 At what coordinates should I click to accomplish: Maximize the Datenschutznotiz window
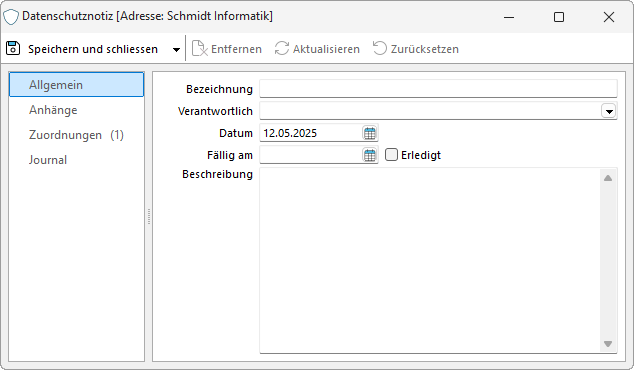pos(559,17)
